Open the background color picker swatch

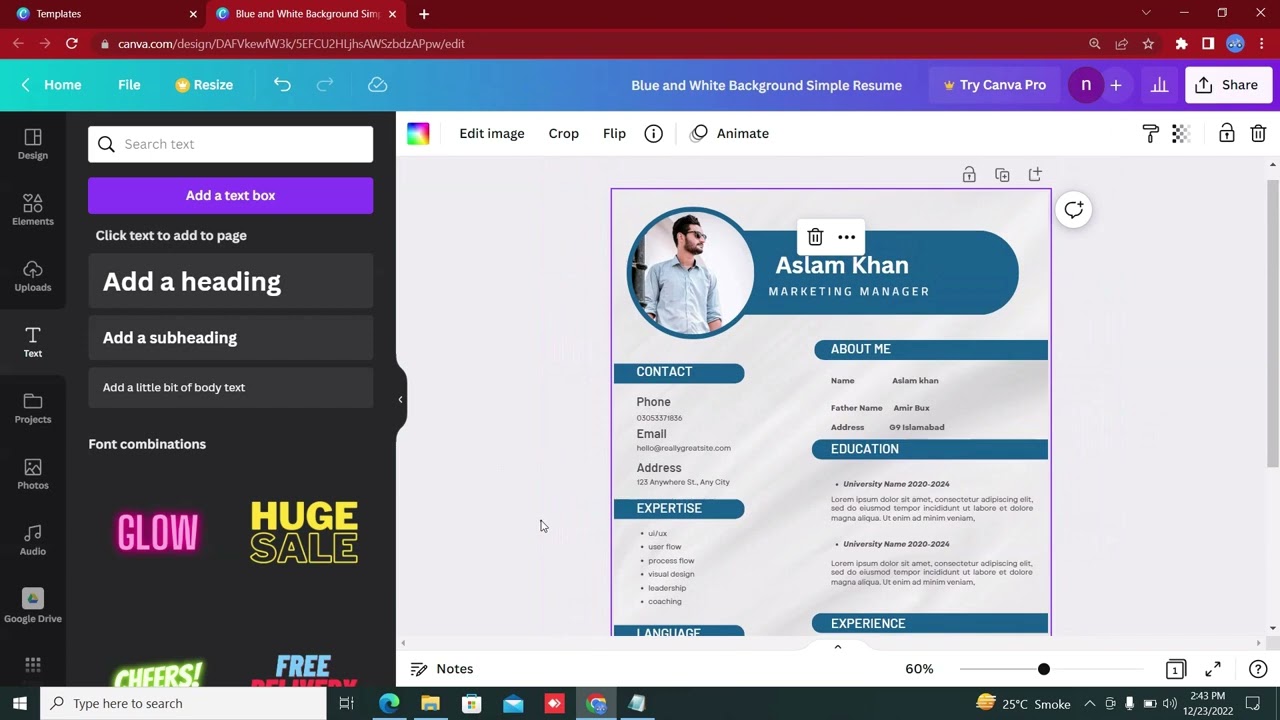(x=418, y=133)
